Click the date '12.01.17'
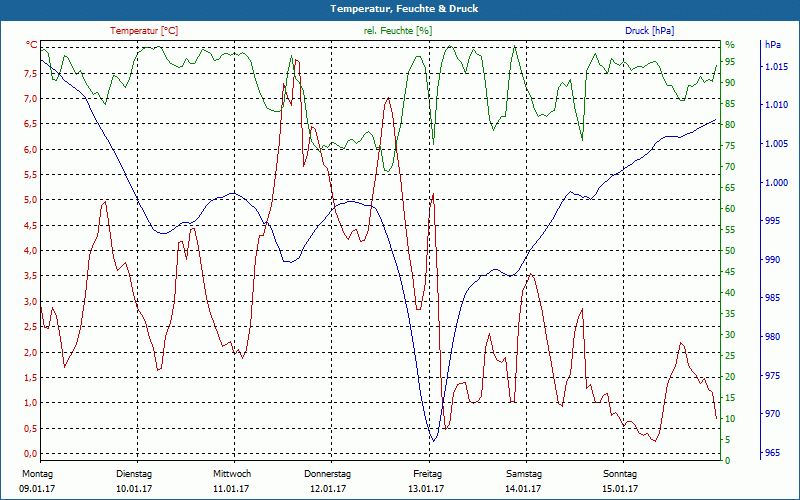Screen dimensions: 800x500 pyautogui.click(x=328, y=489)
